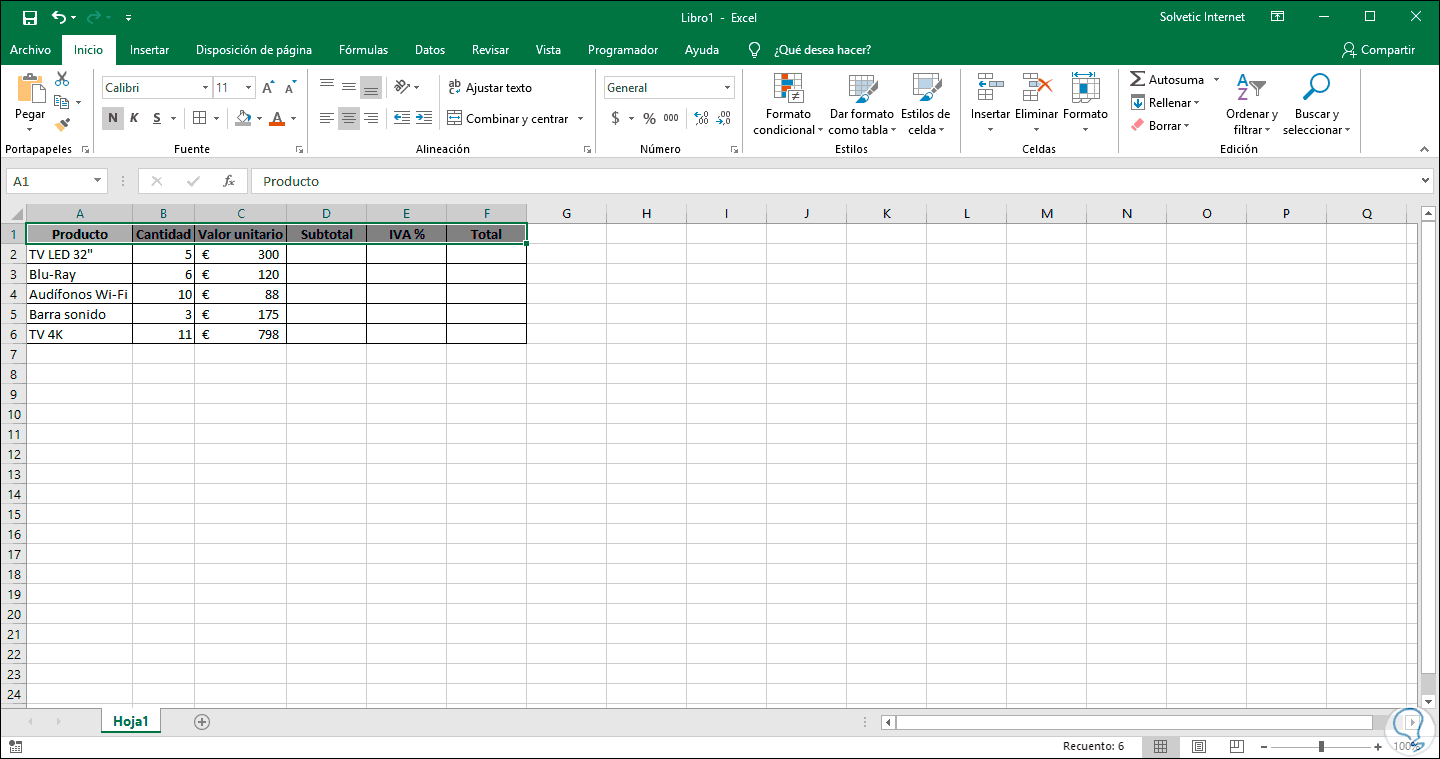
Task: Apply bold formatting with the Negrita icon
Action: [112, 117]
